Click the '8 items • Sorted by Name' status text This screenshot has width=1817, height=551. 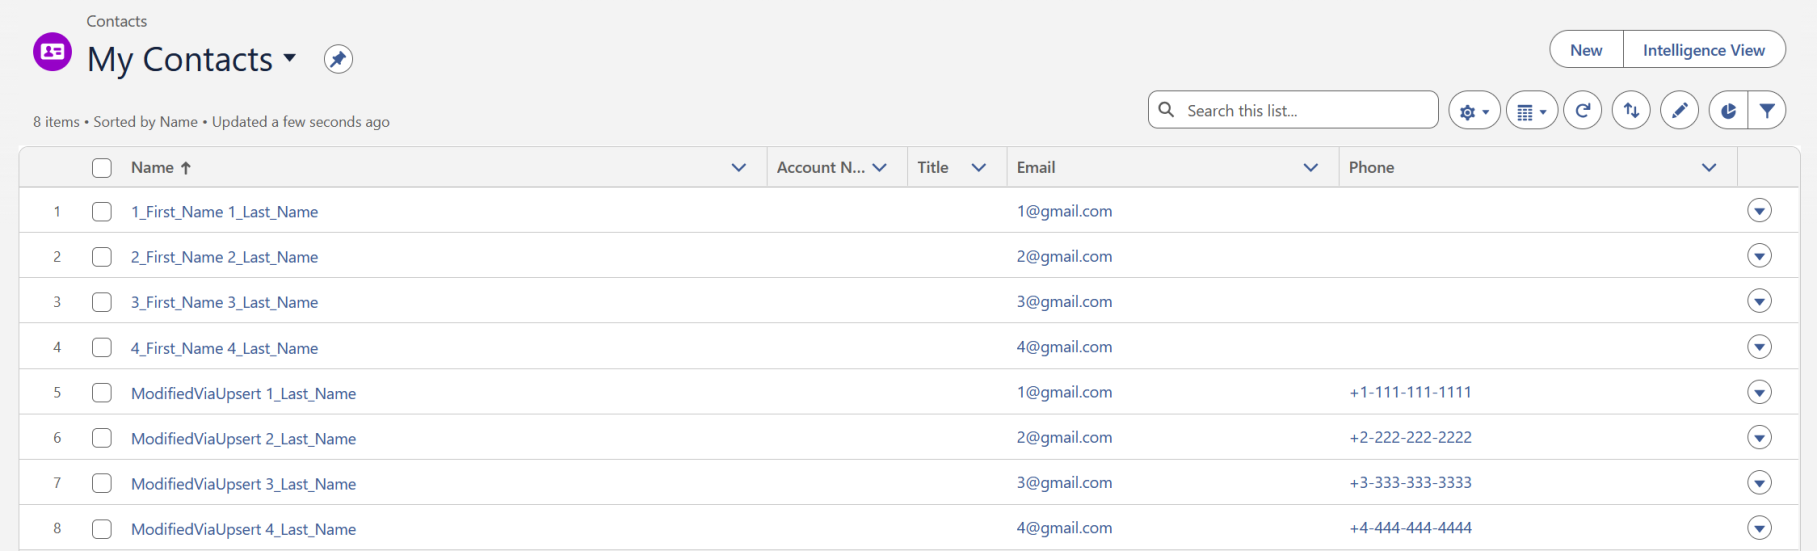pyautogui.click(x=115, y=122)
